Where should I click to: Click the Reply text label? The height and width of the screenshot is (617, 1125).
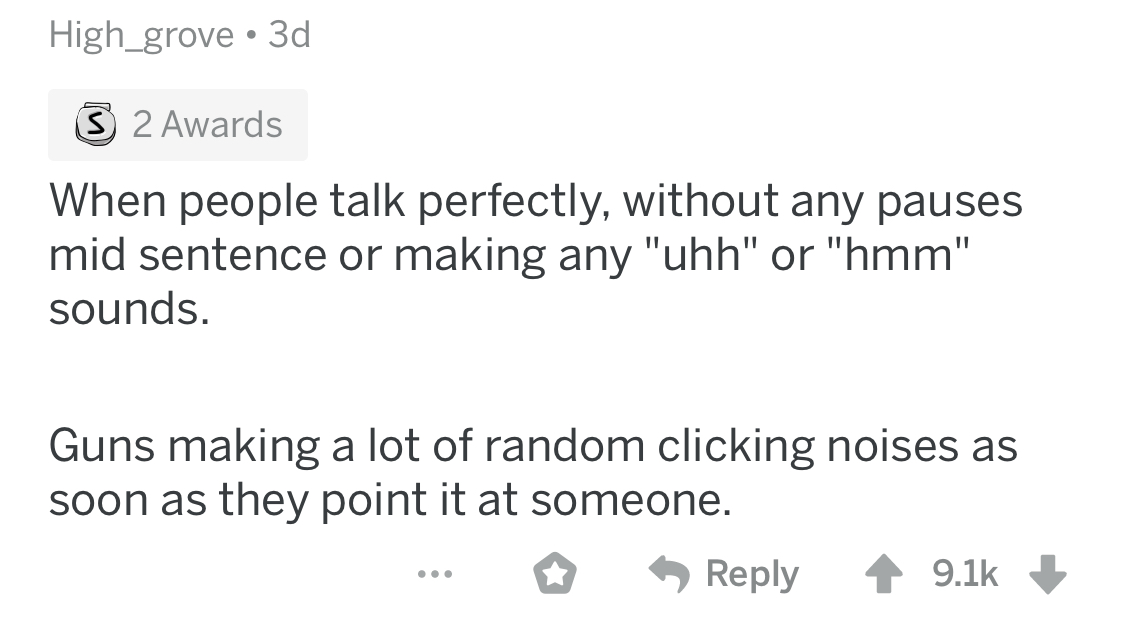pyautogui.click(x=752, y=574)
